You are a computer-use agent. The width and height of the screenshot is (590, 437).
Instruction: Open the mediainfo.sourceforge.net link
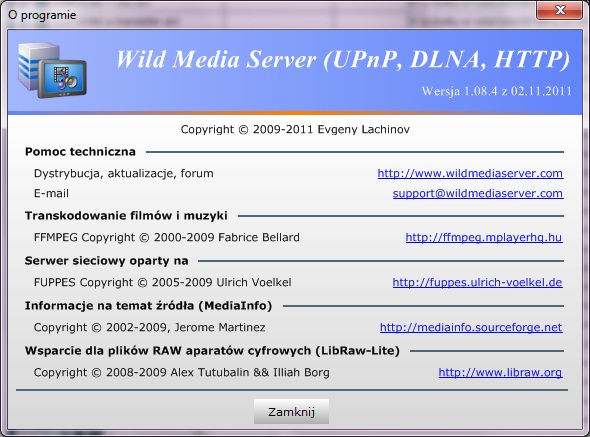pyautogui.click(x=471, y=327)
